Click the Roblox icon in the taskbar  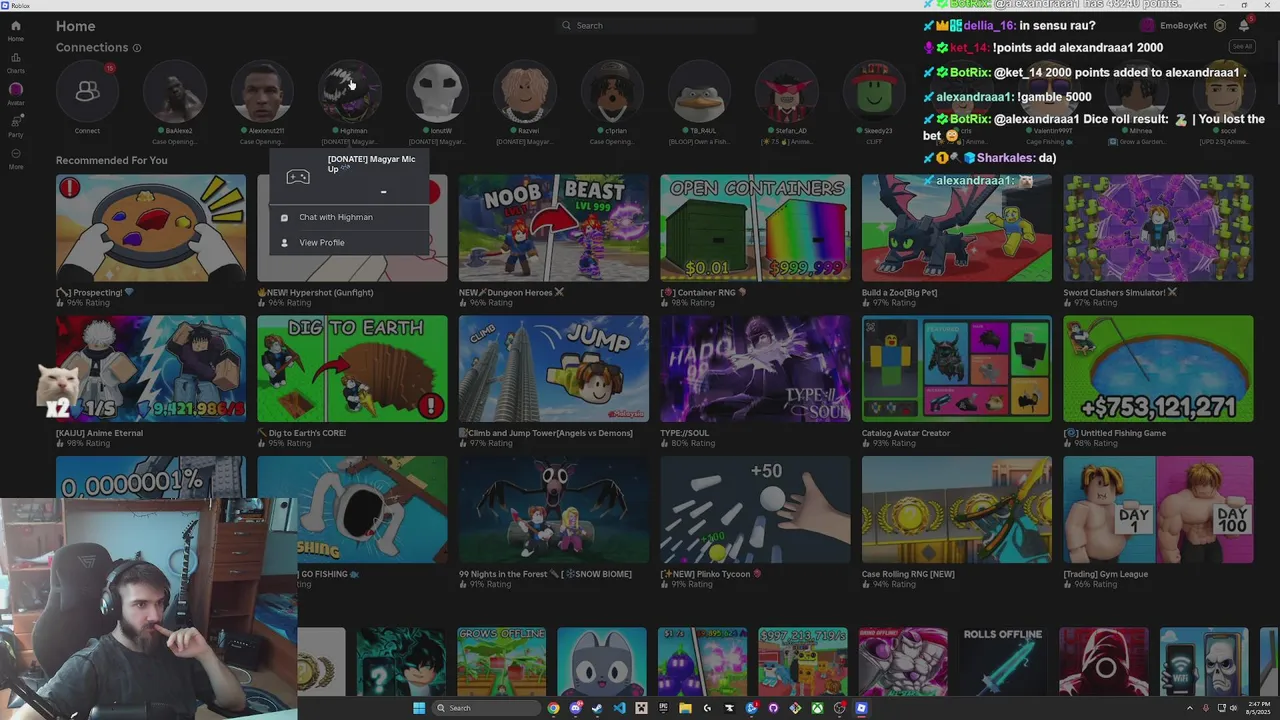(861, 708)
